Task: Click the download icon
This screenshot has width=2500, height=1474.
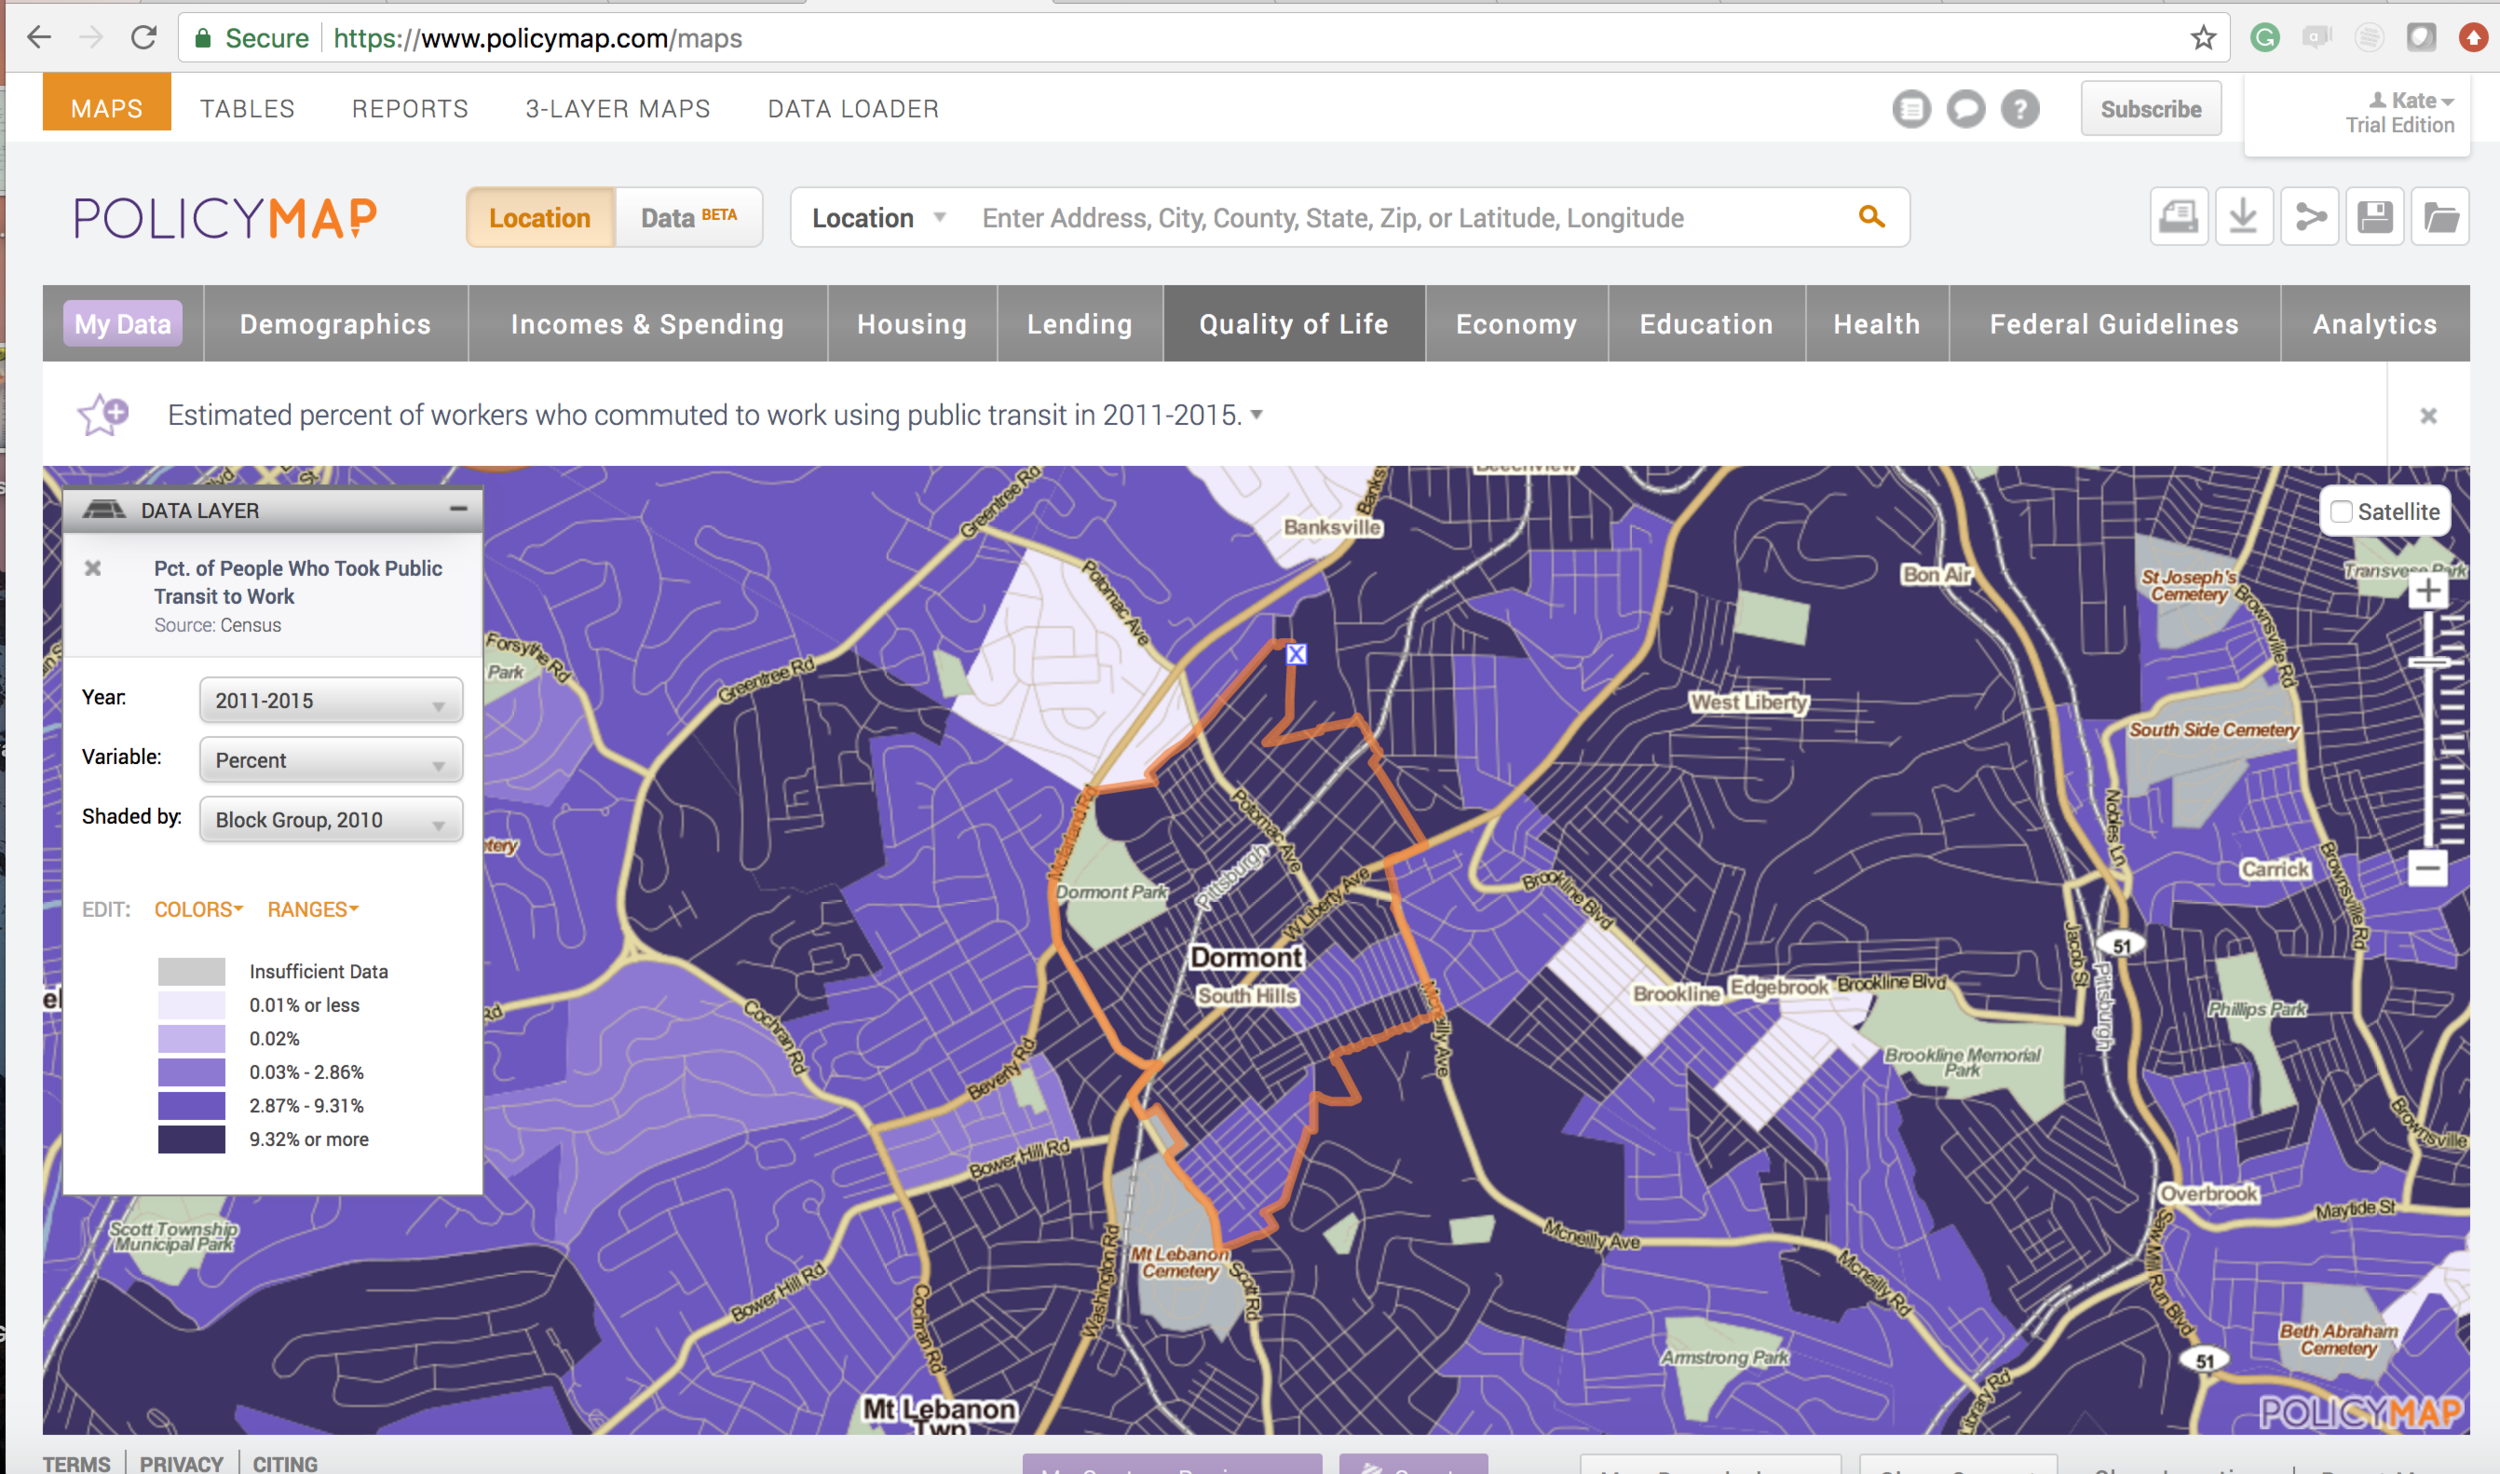Action: 2244,217
